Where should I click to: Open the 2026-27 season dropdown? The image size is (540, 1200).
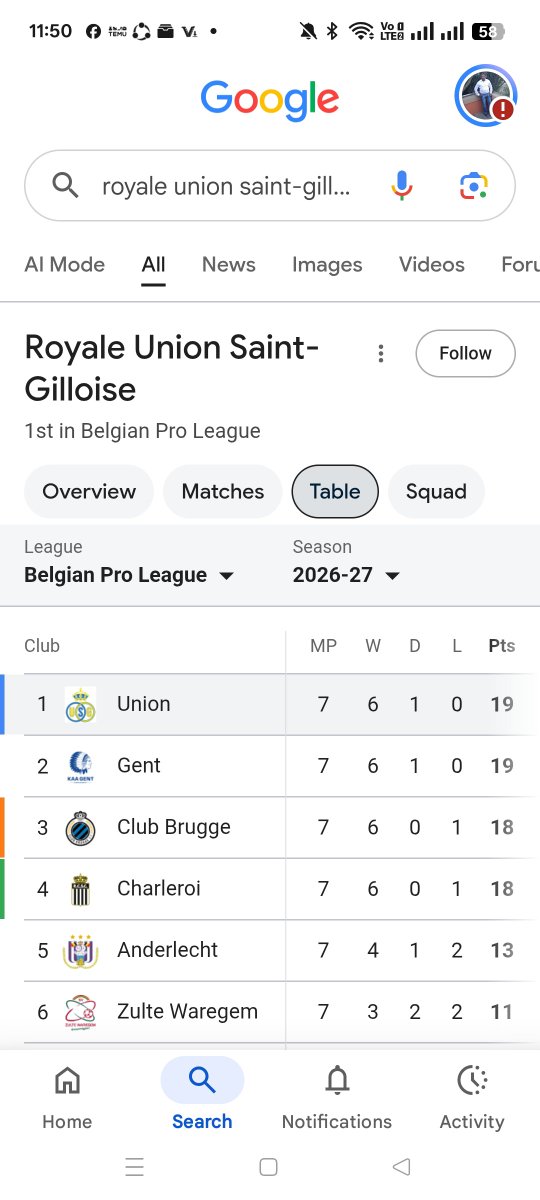point(346,575)
